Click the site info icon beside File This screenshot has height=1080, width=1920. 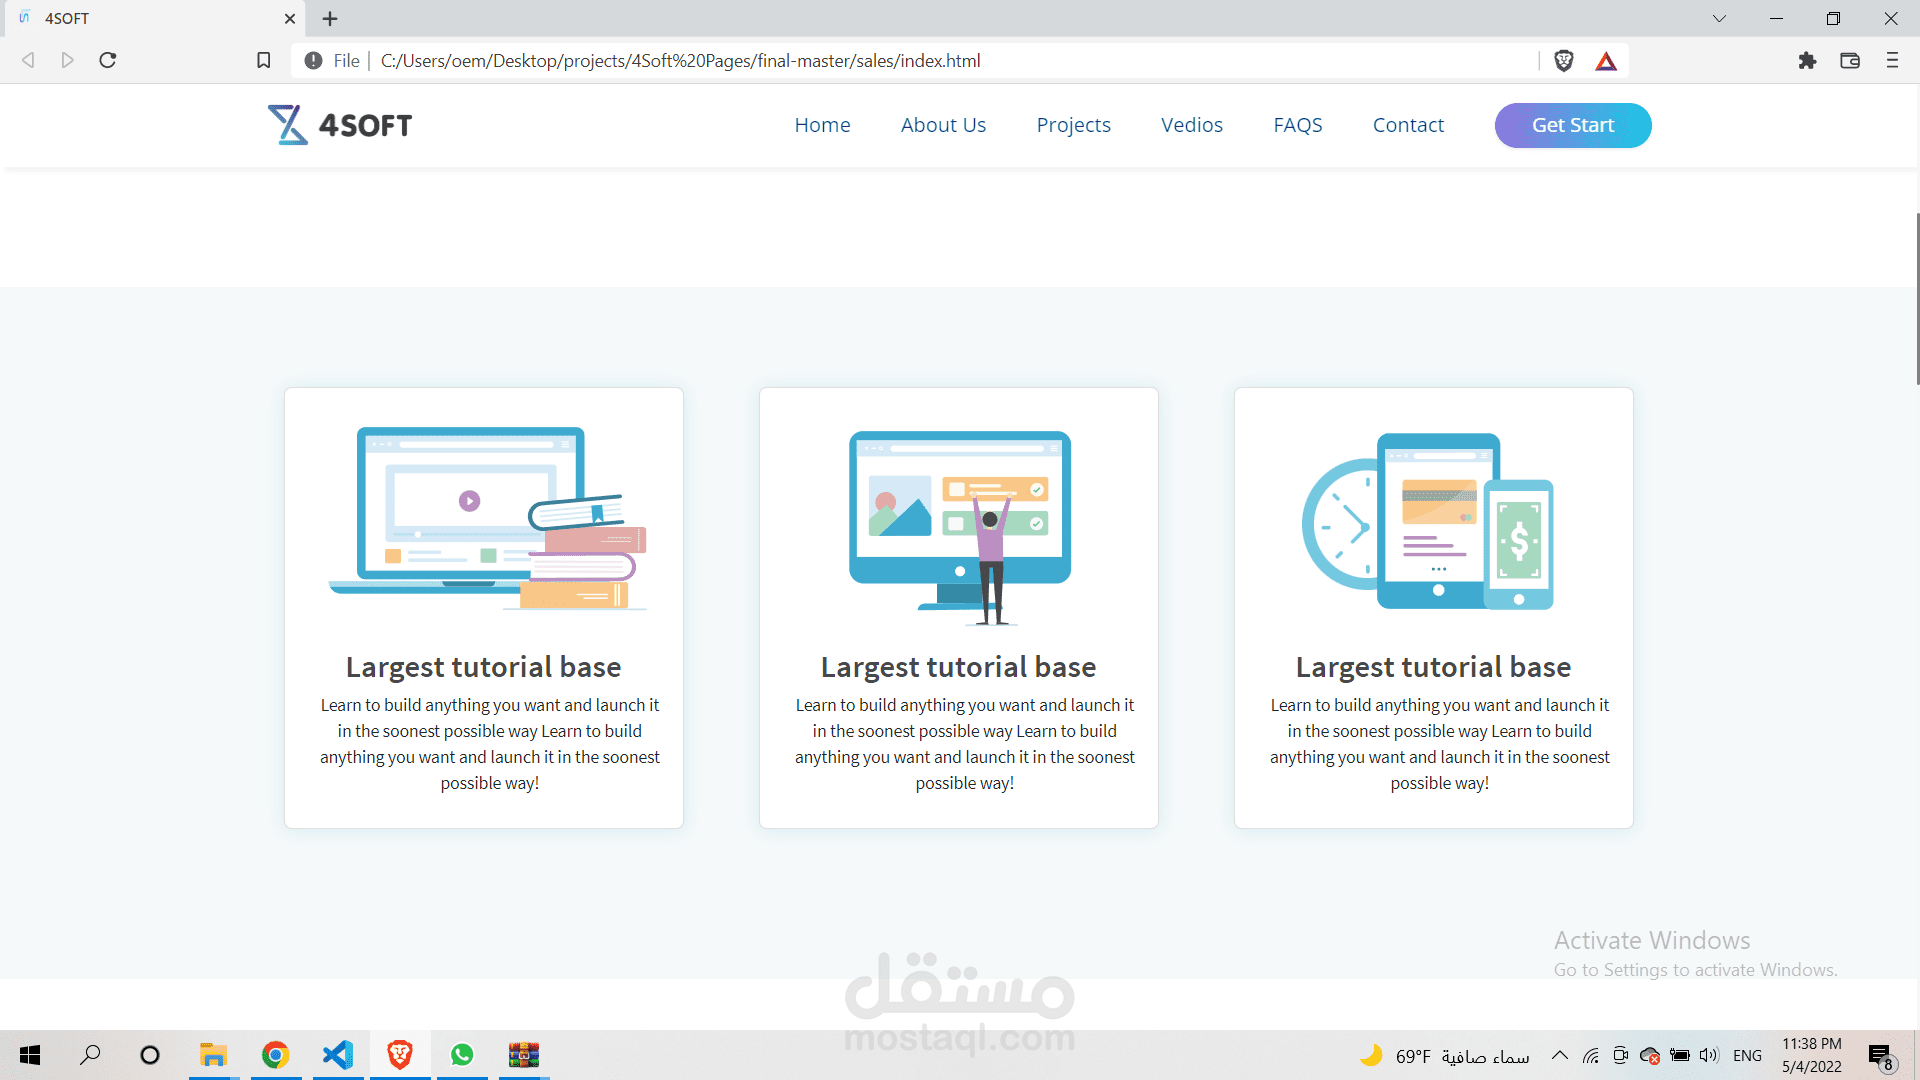click(x=313, y=61)
